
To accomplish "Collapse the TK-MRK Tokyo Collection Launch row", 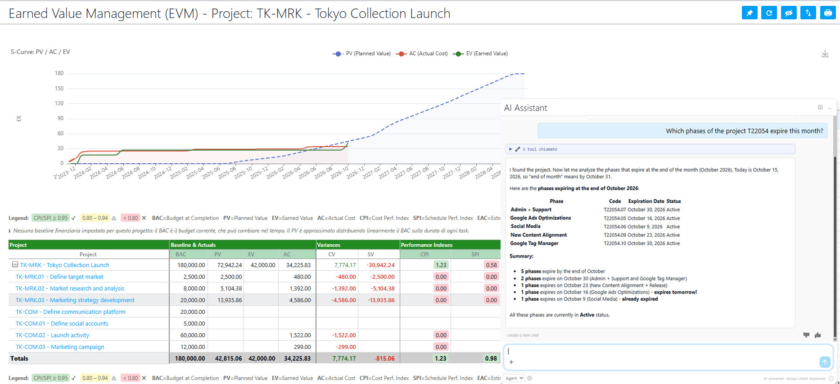I will [x=14, y=265].
